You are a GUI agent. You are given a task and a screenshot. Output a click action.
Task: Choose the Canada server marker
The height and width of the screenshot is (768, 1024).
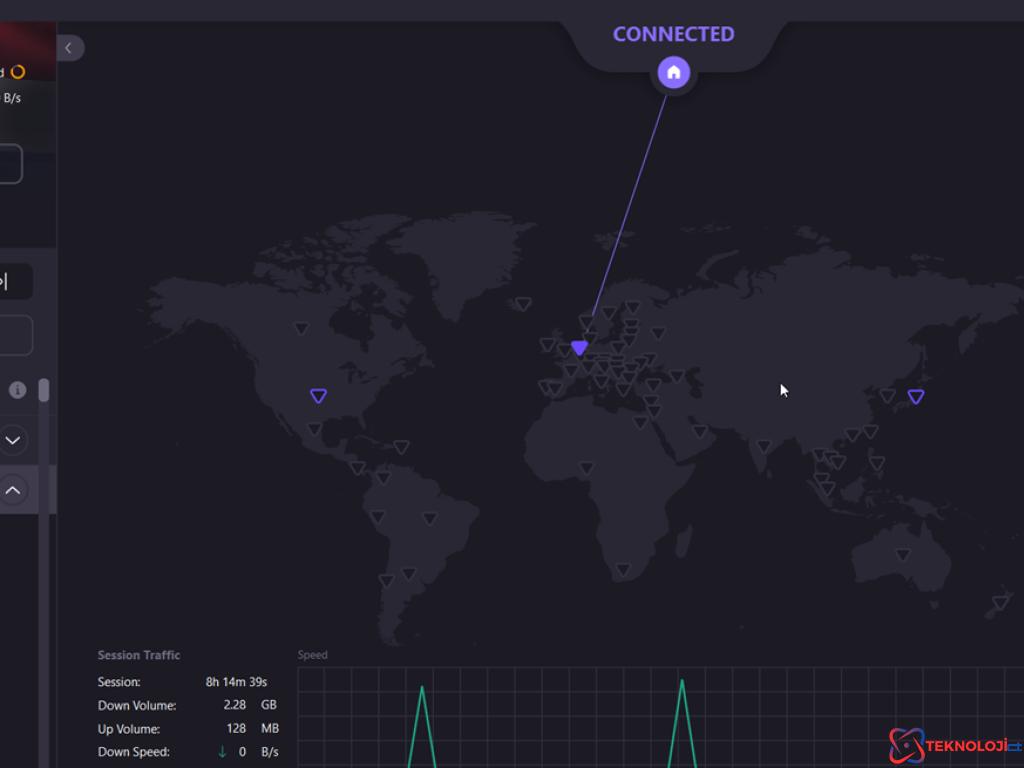coord(302,327)
